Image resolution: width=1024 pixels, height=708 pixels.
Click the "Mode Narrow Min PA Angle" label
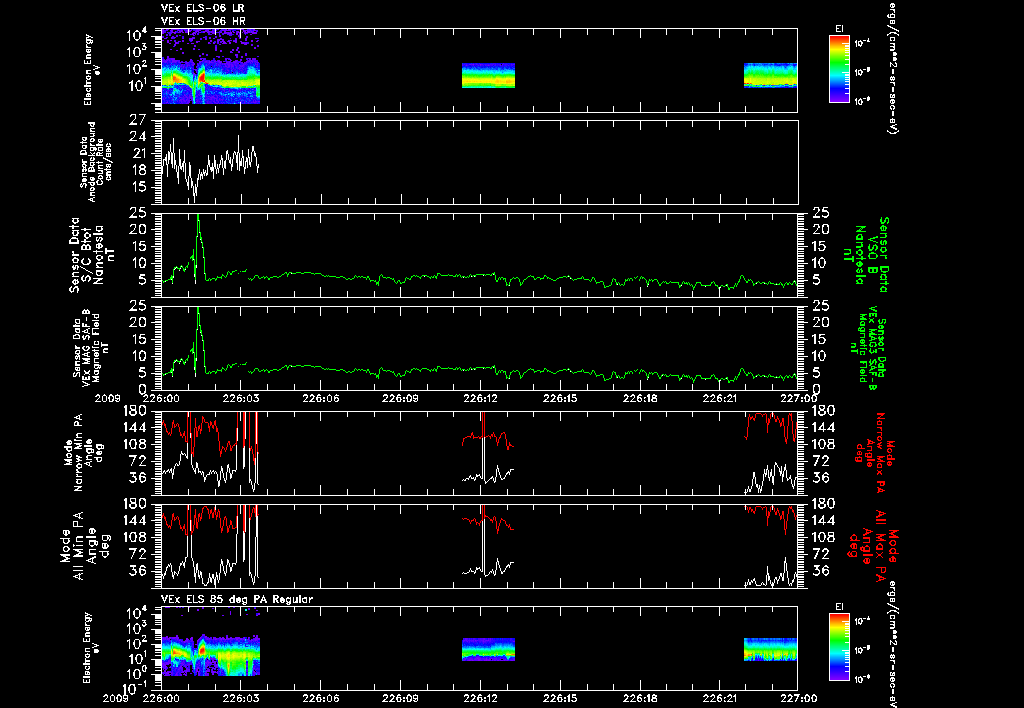(x=83, y=453)
